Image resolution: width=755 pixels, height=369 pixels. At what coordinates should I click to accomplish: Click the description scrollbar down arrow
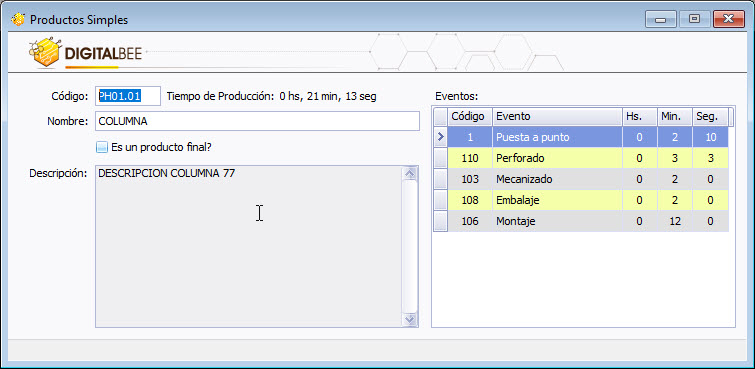[x=410, y=319]
